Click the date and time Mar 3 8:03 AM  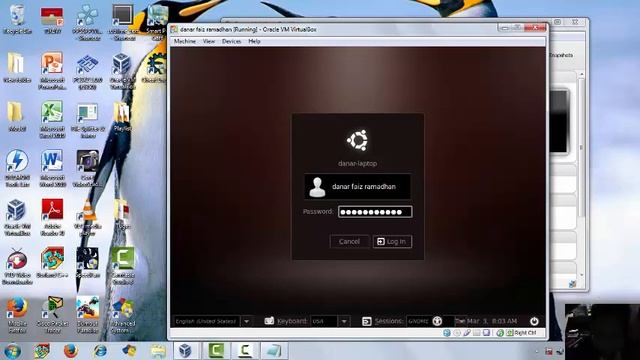click(486, 321)
